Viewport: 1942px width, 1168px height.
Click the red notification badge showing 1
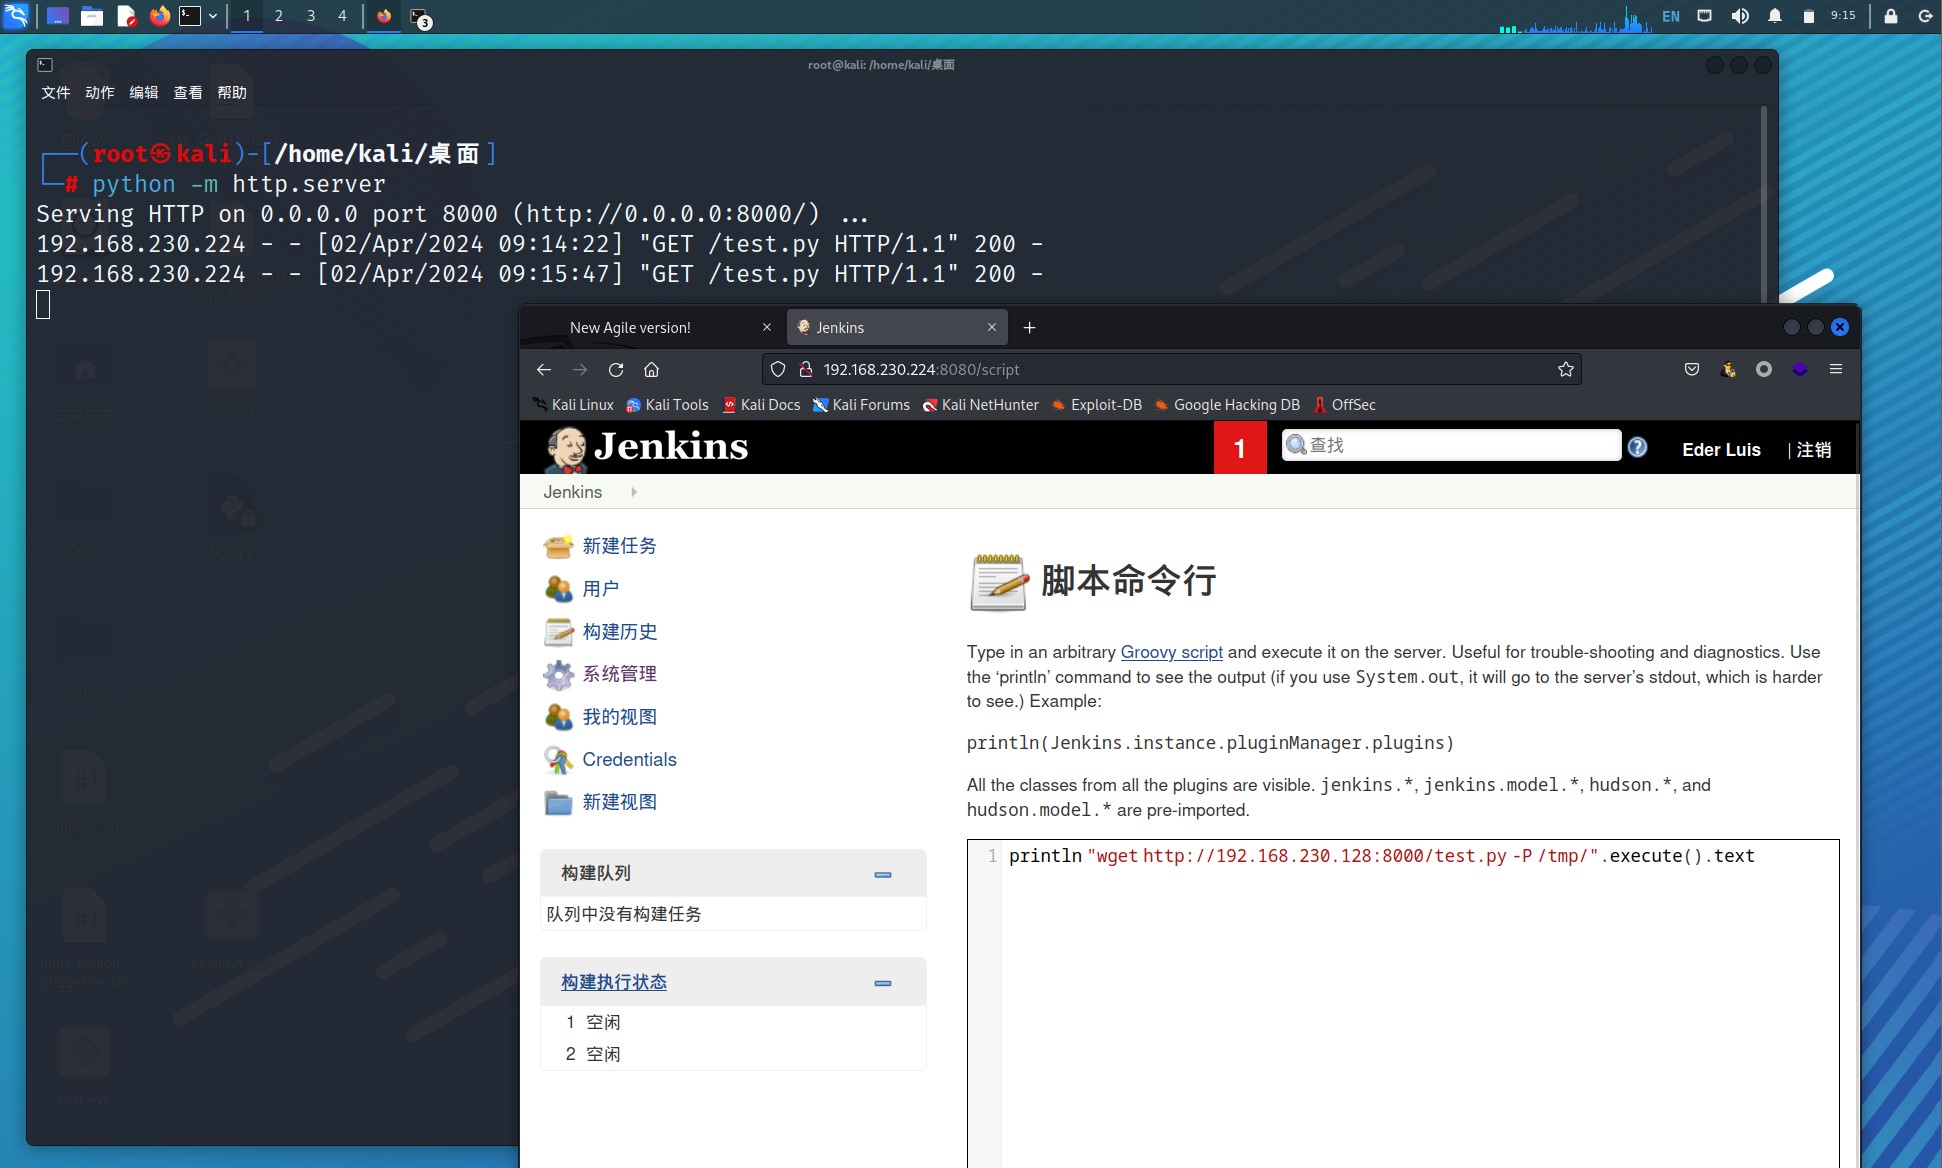(x=1240, y=448)
